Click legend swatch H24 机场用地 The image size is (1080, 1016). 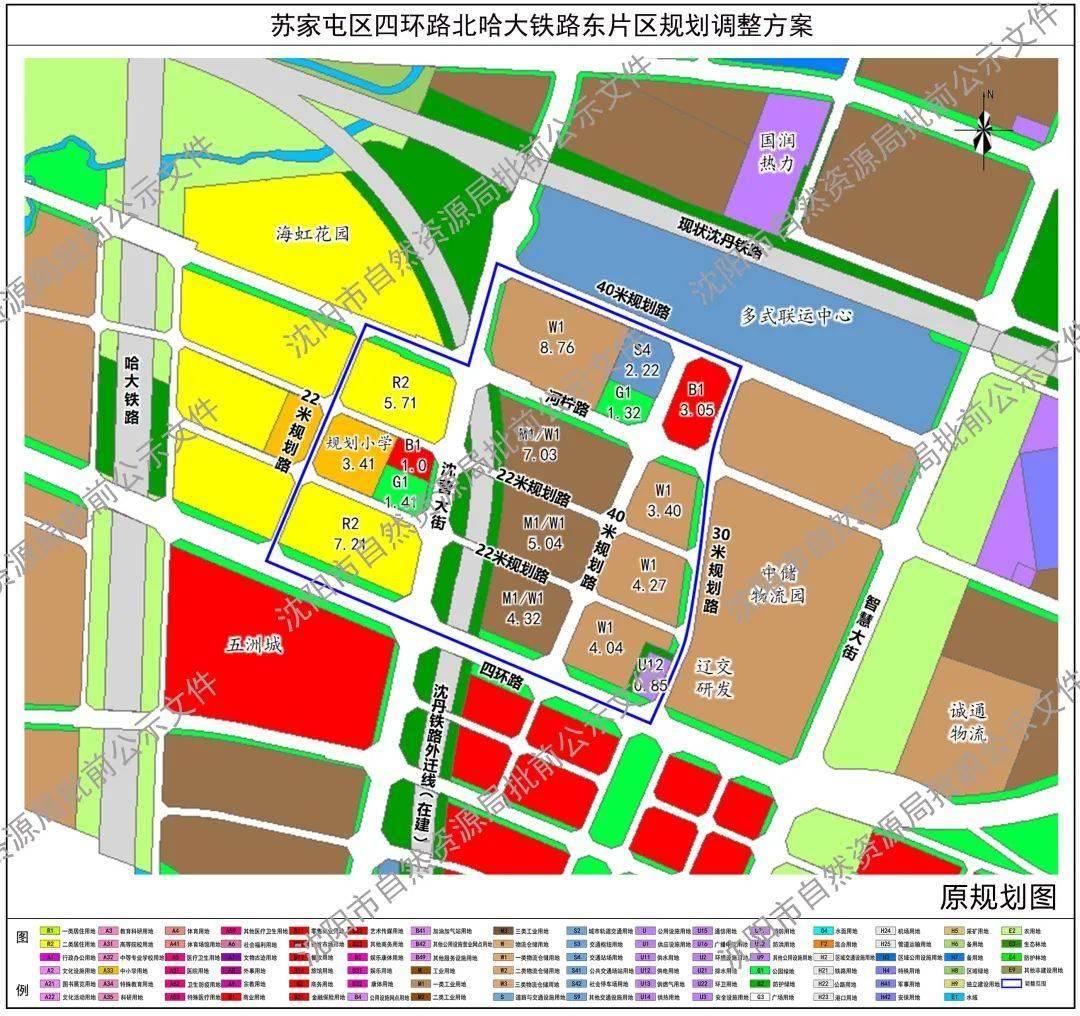[886, 931]
